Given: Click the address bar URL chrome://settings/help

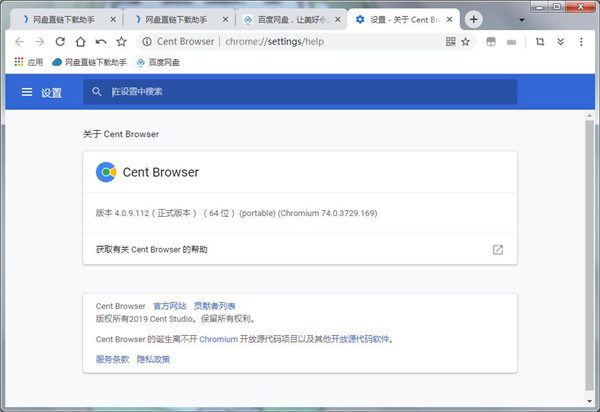Looking at the screenshot, I should pyautogui.click(x=274, y=41).
